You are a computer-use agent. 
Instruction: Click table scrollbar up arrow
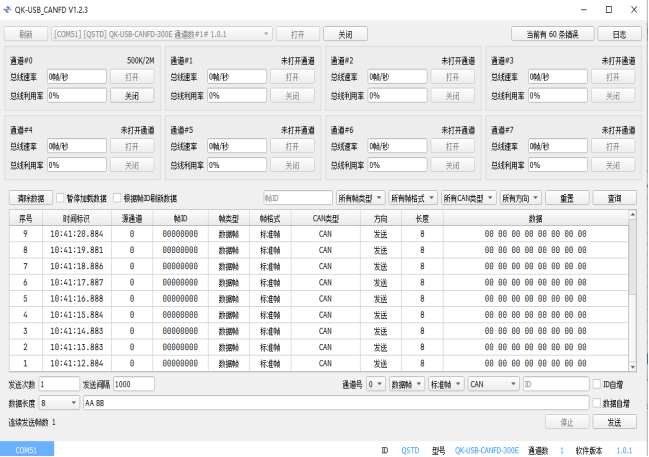632,214
